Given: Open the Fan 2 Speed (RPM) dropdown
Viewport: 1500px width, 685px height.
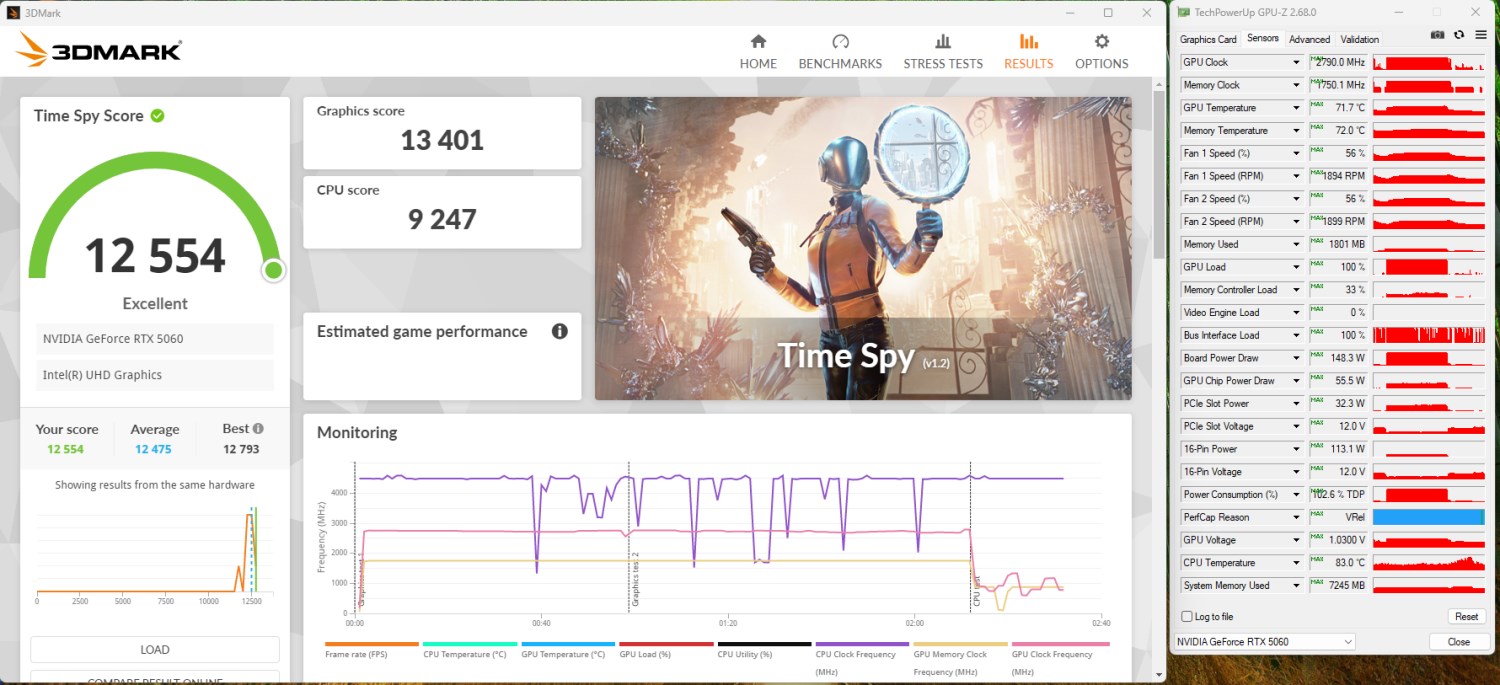Looking at the screenshot, I should (1296, 222).
